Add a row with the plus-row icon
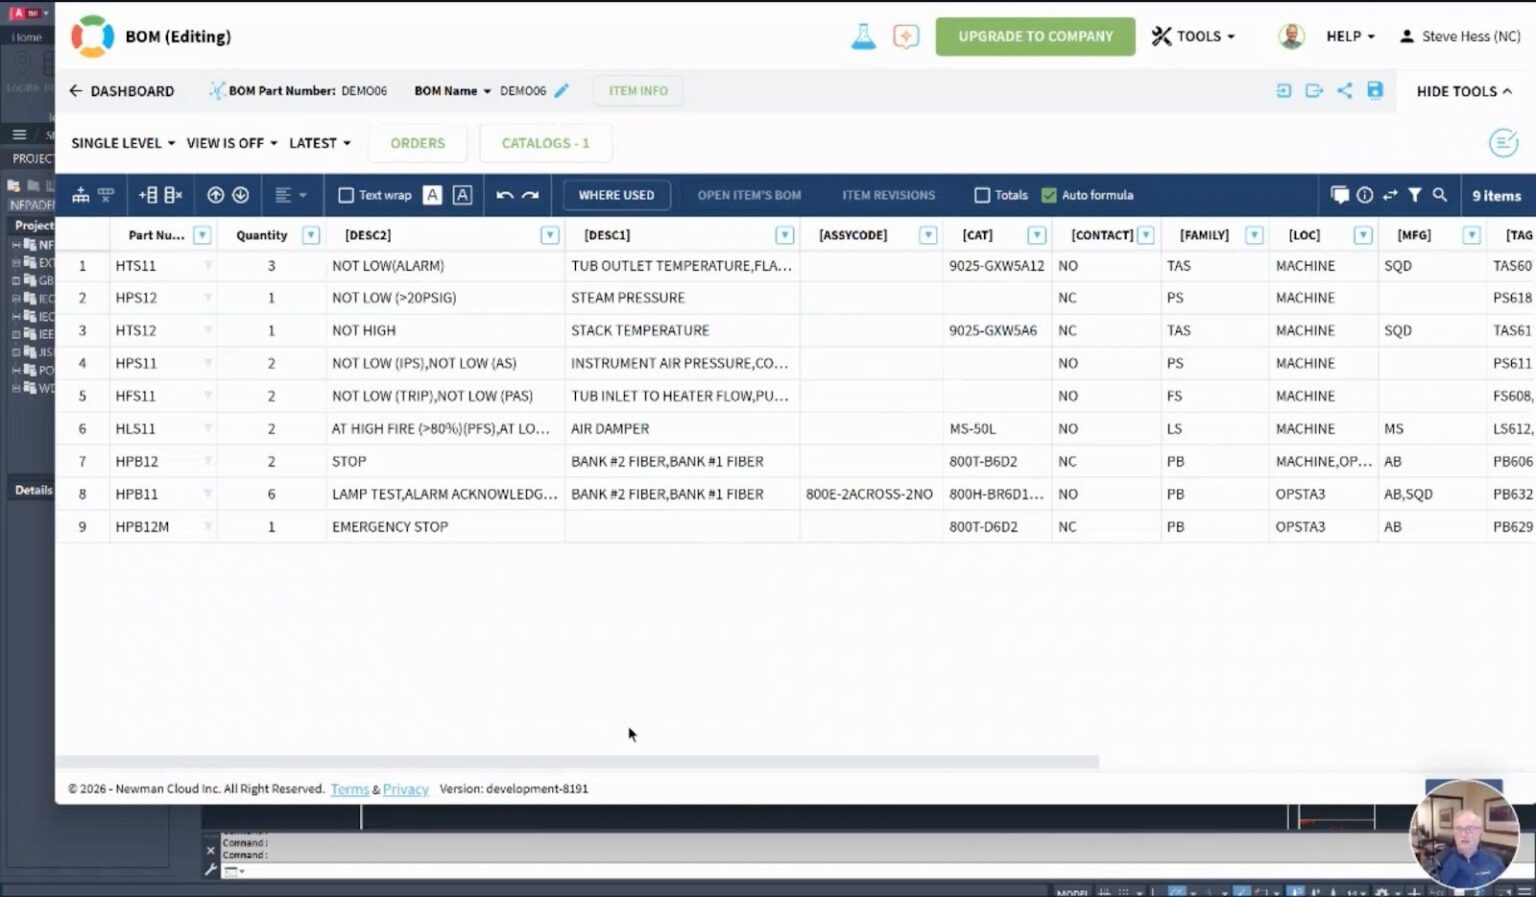This screenshot has height=897, width=1536. point(148,195)
